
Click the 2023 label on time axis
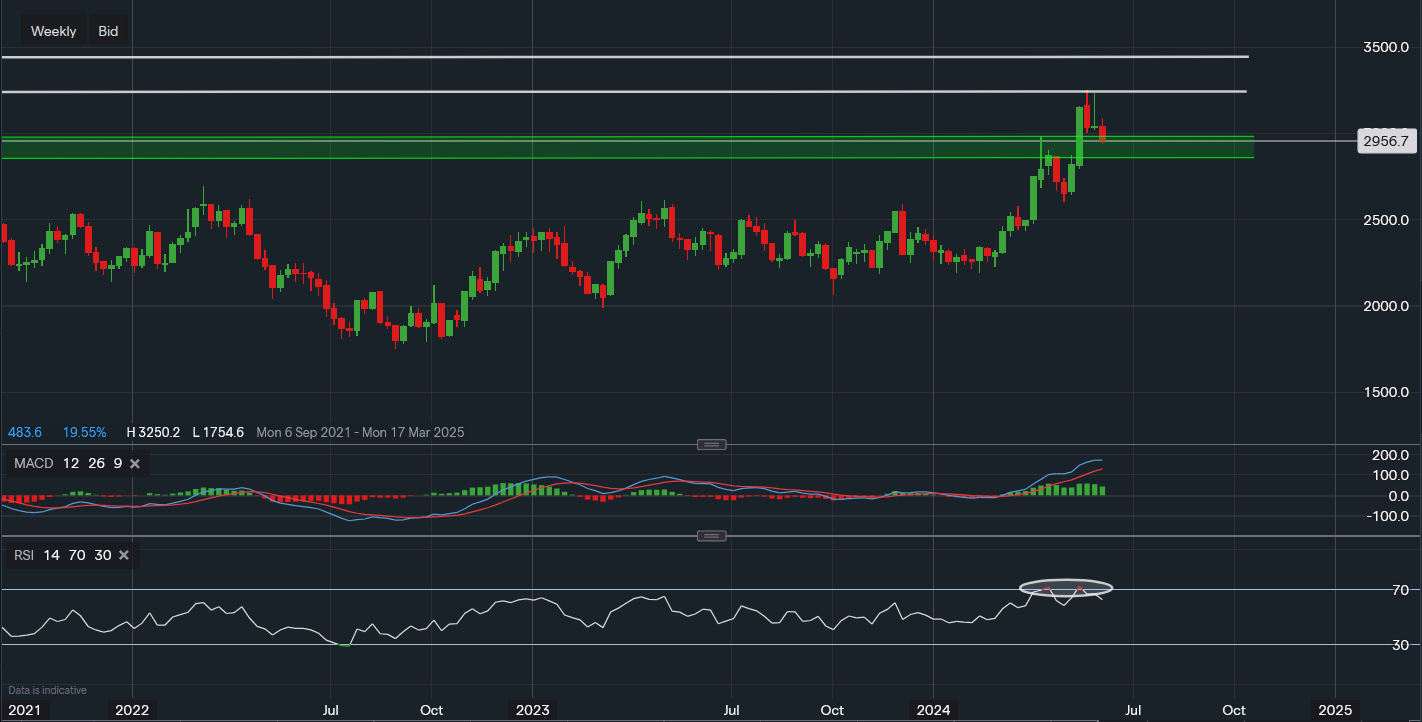[x=532, y=710]
